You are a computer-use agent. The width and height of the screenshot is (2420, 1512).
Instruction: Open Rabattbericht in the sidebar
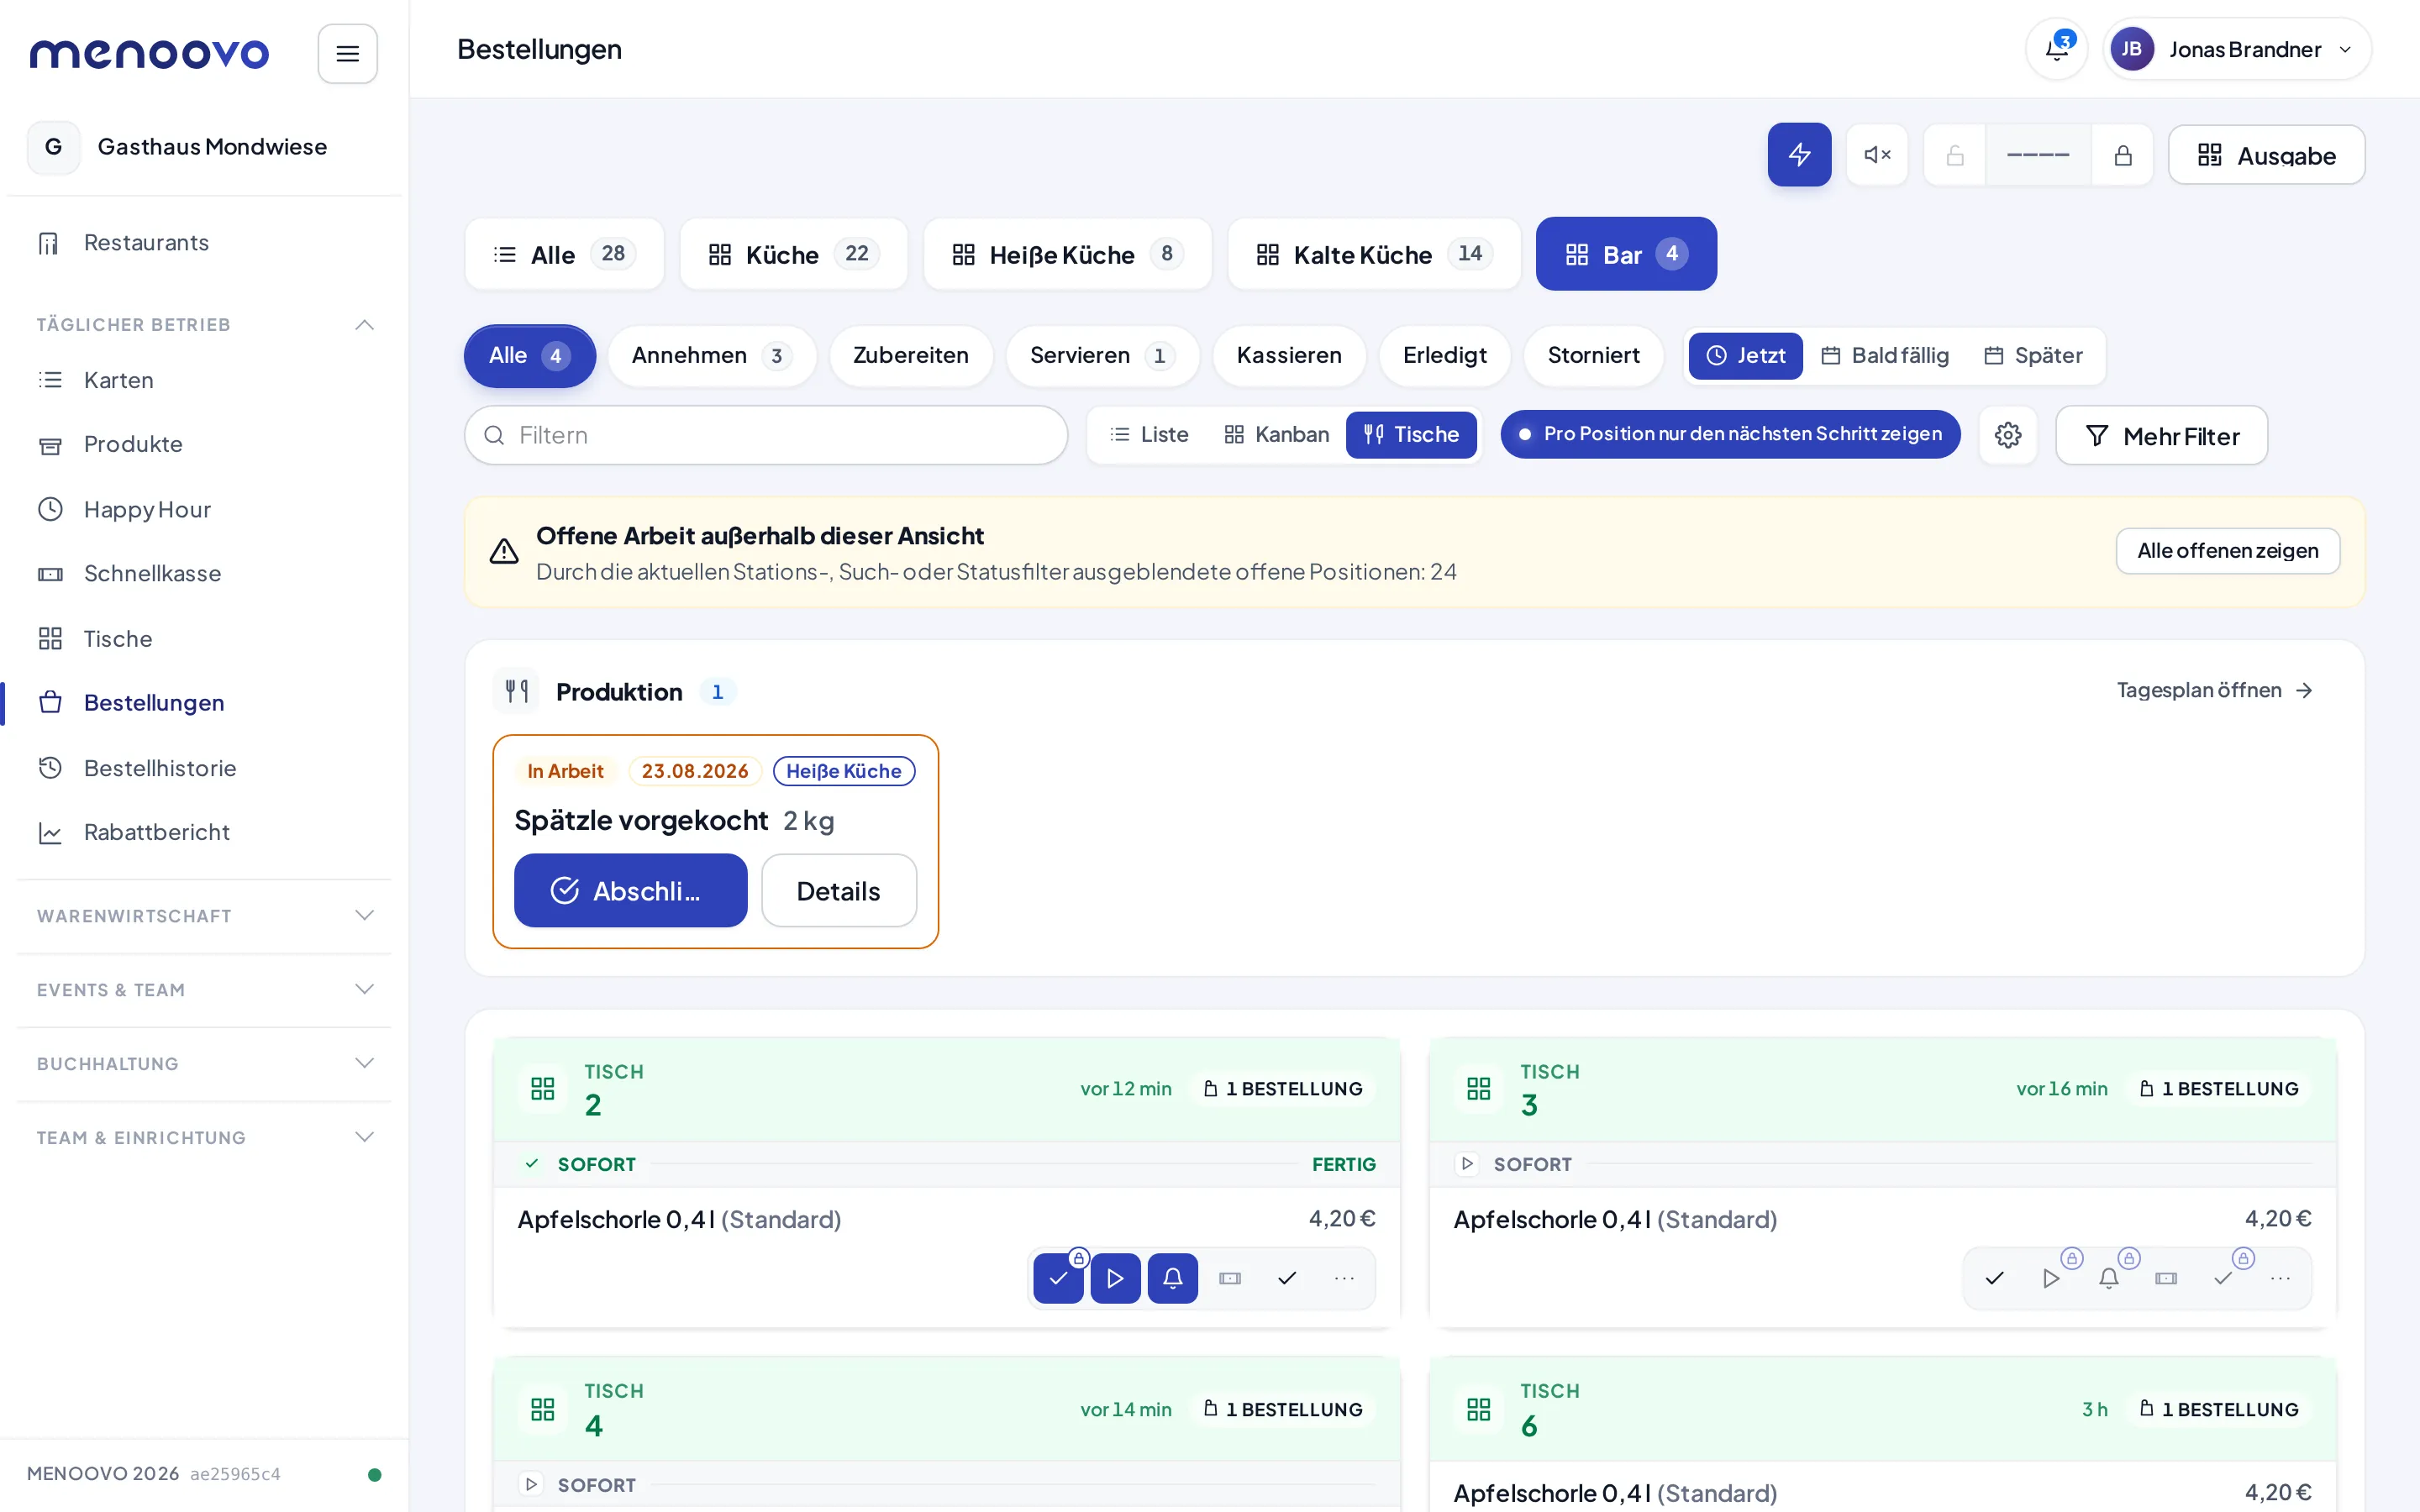pyautogui.click(x=203, y=832)
